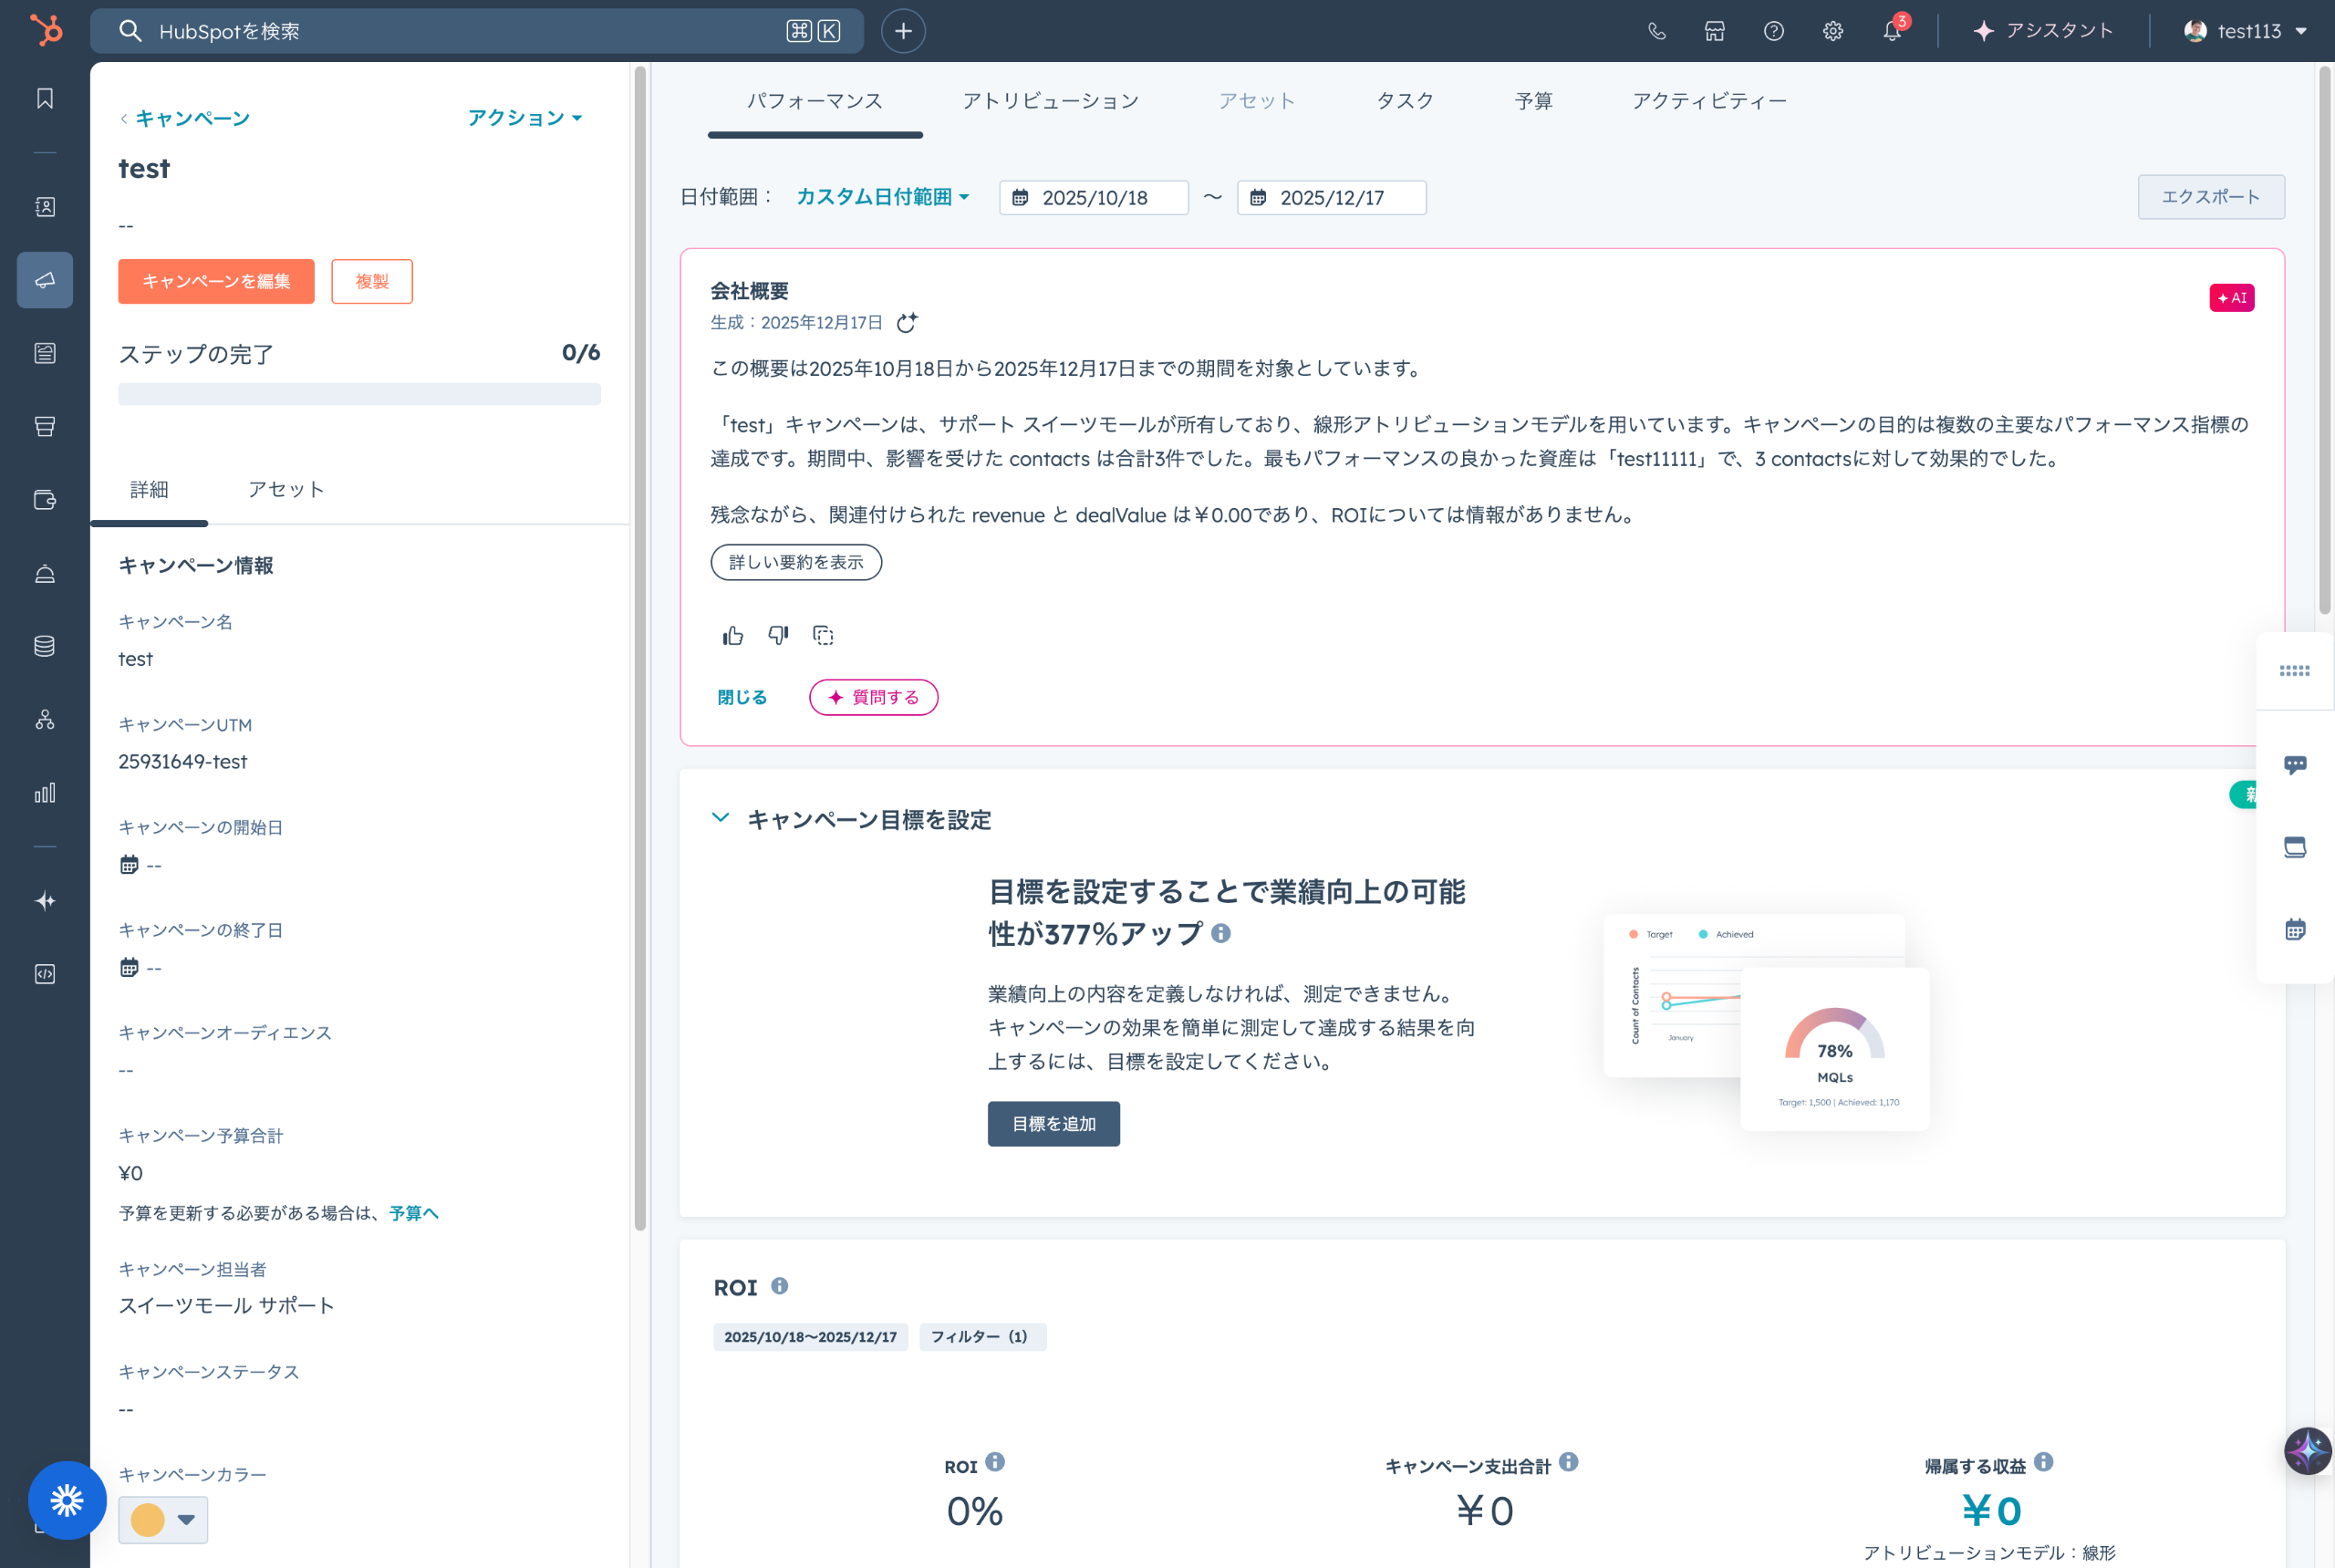This screenshot has height=1568, width=2335.
Task: Click the thumbs up feedback icon
Action: click(733, 635)
